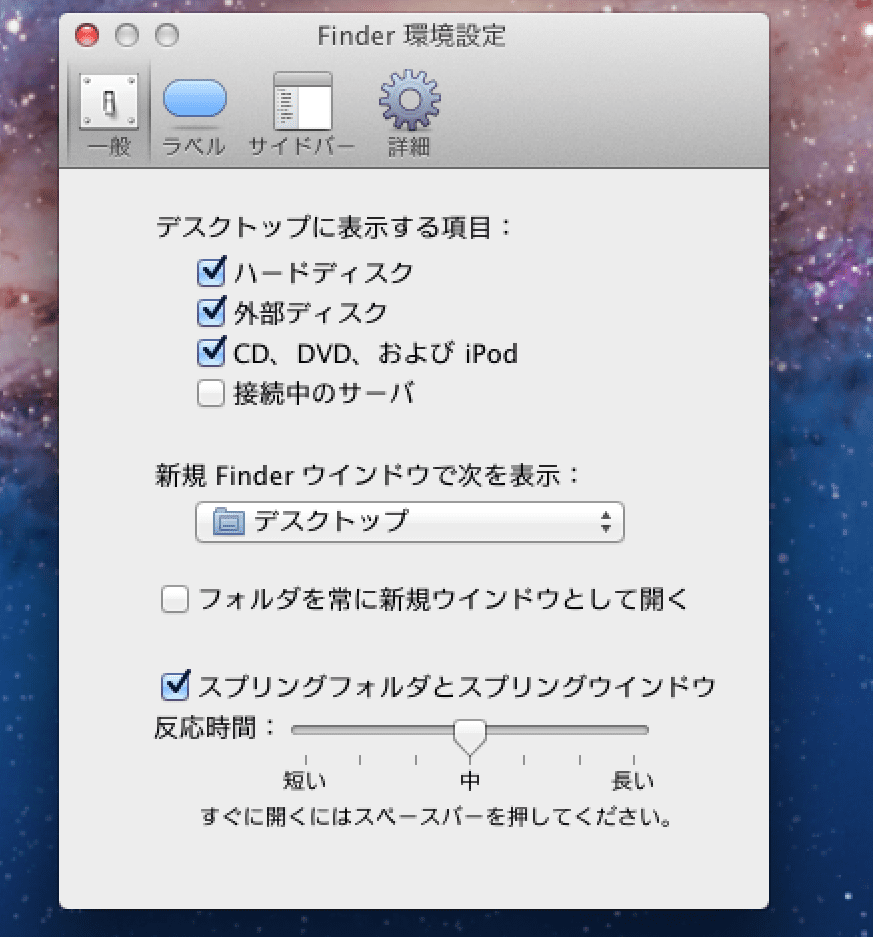873x937 pixels.
Task: Uncheck the 外部ディスク checkbox
Action: click(x=211, y=312)
